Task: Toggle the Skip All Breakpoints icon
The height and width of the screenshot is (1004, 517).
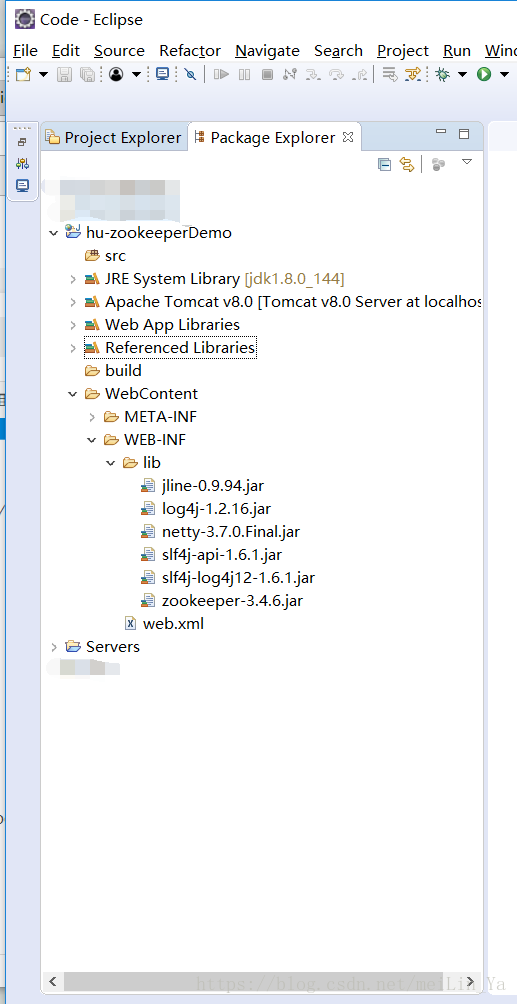Action: [190, 74]
